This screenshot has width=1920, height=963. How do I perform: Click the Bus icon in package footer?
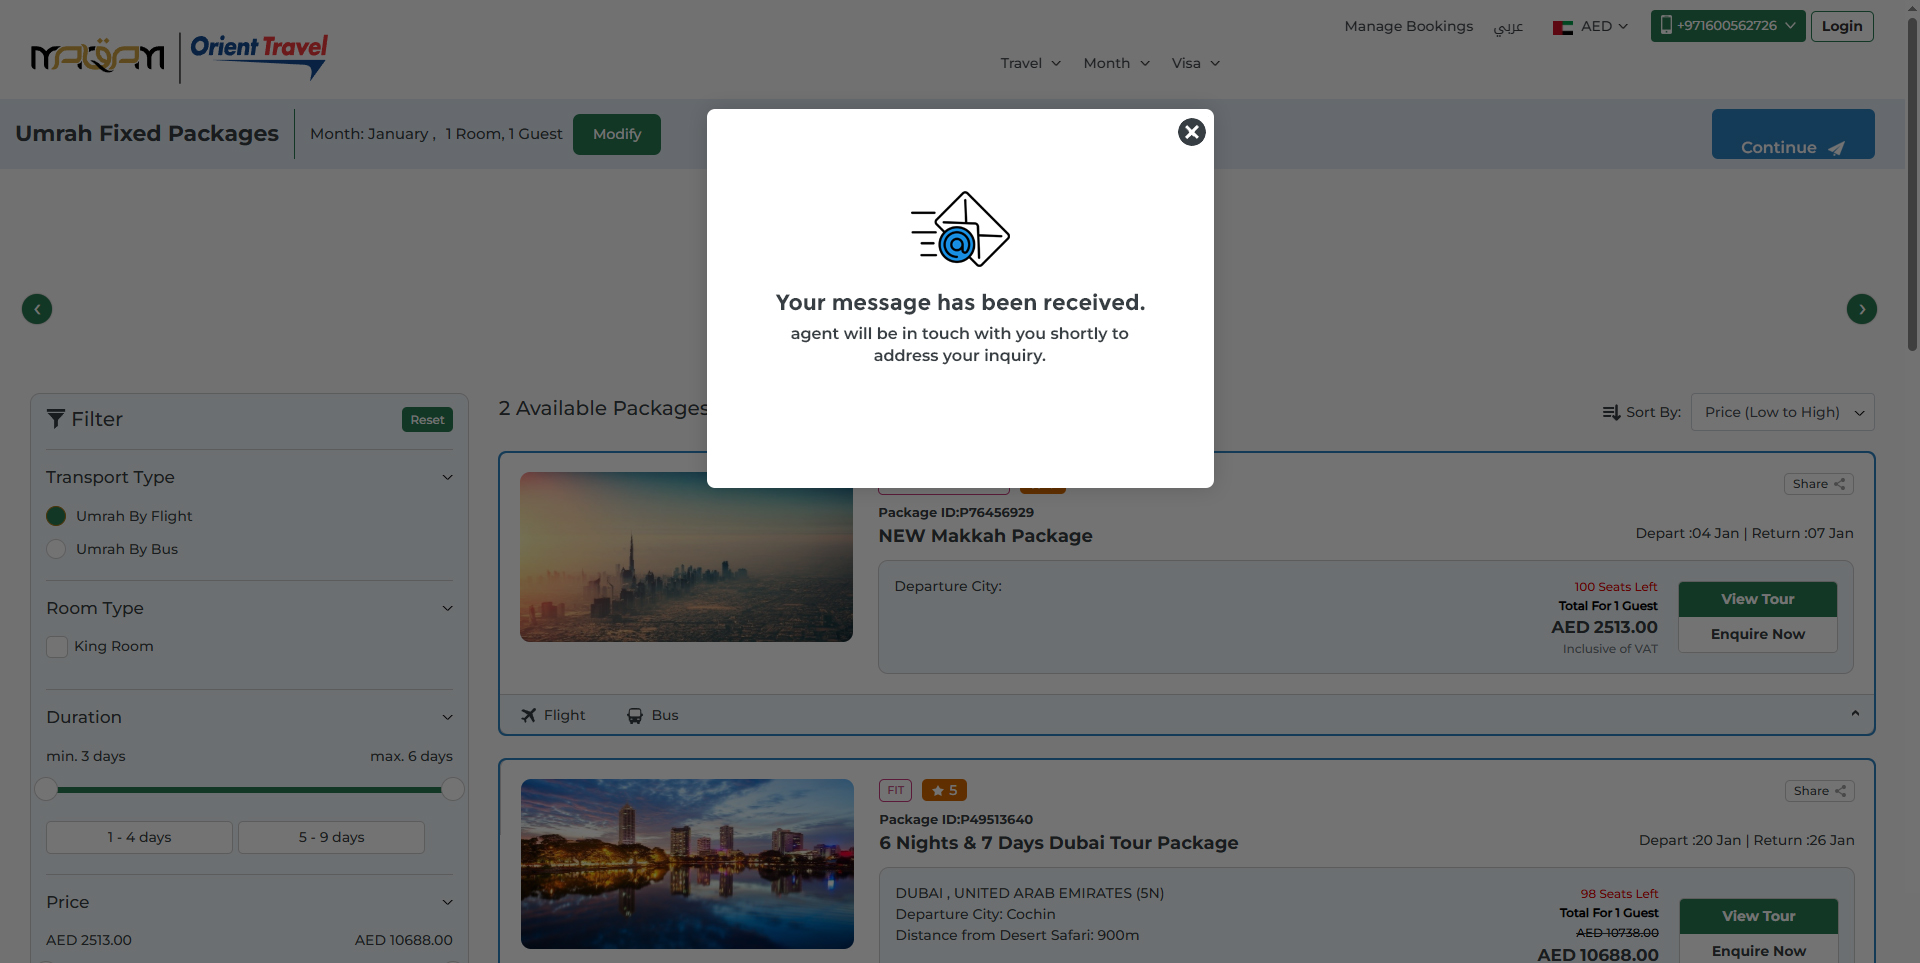[x=635, y=716]
